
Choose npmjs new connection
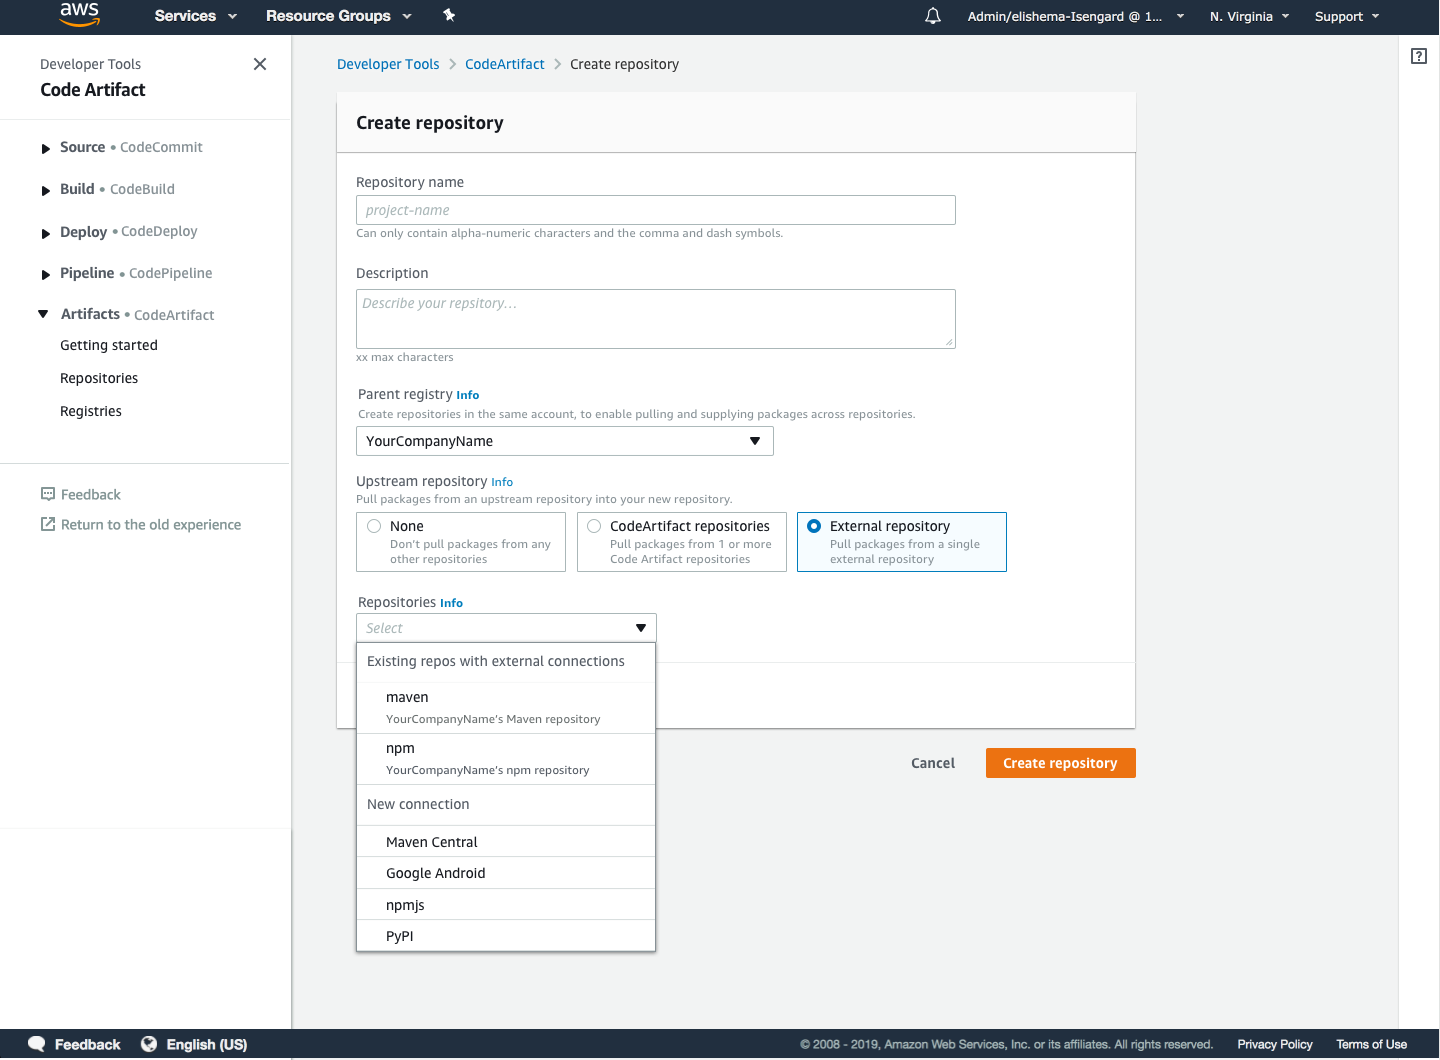506,905
